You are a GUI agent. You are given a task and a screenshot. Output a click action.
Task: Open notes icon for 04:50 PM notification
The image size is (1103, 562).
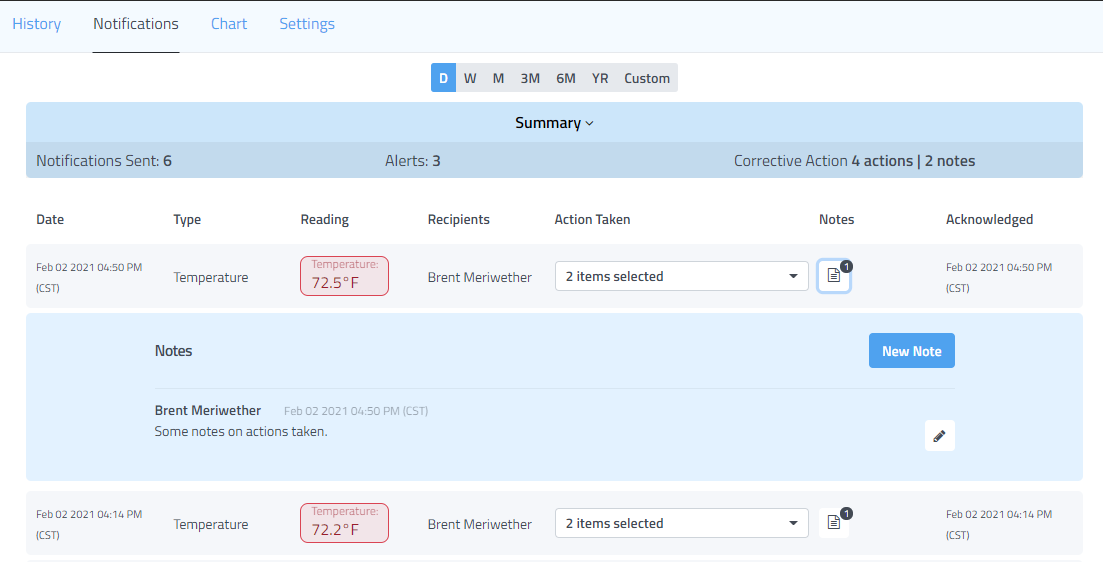click(x=834, y=277)
